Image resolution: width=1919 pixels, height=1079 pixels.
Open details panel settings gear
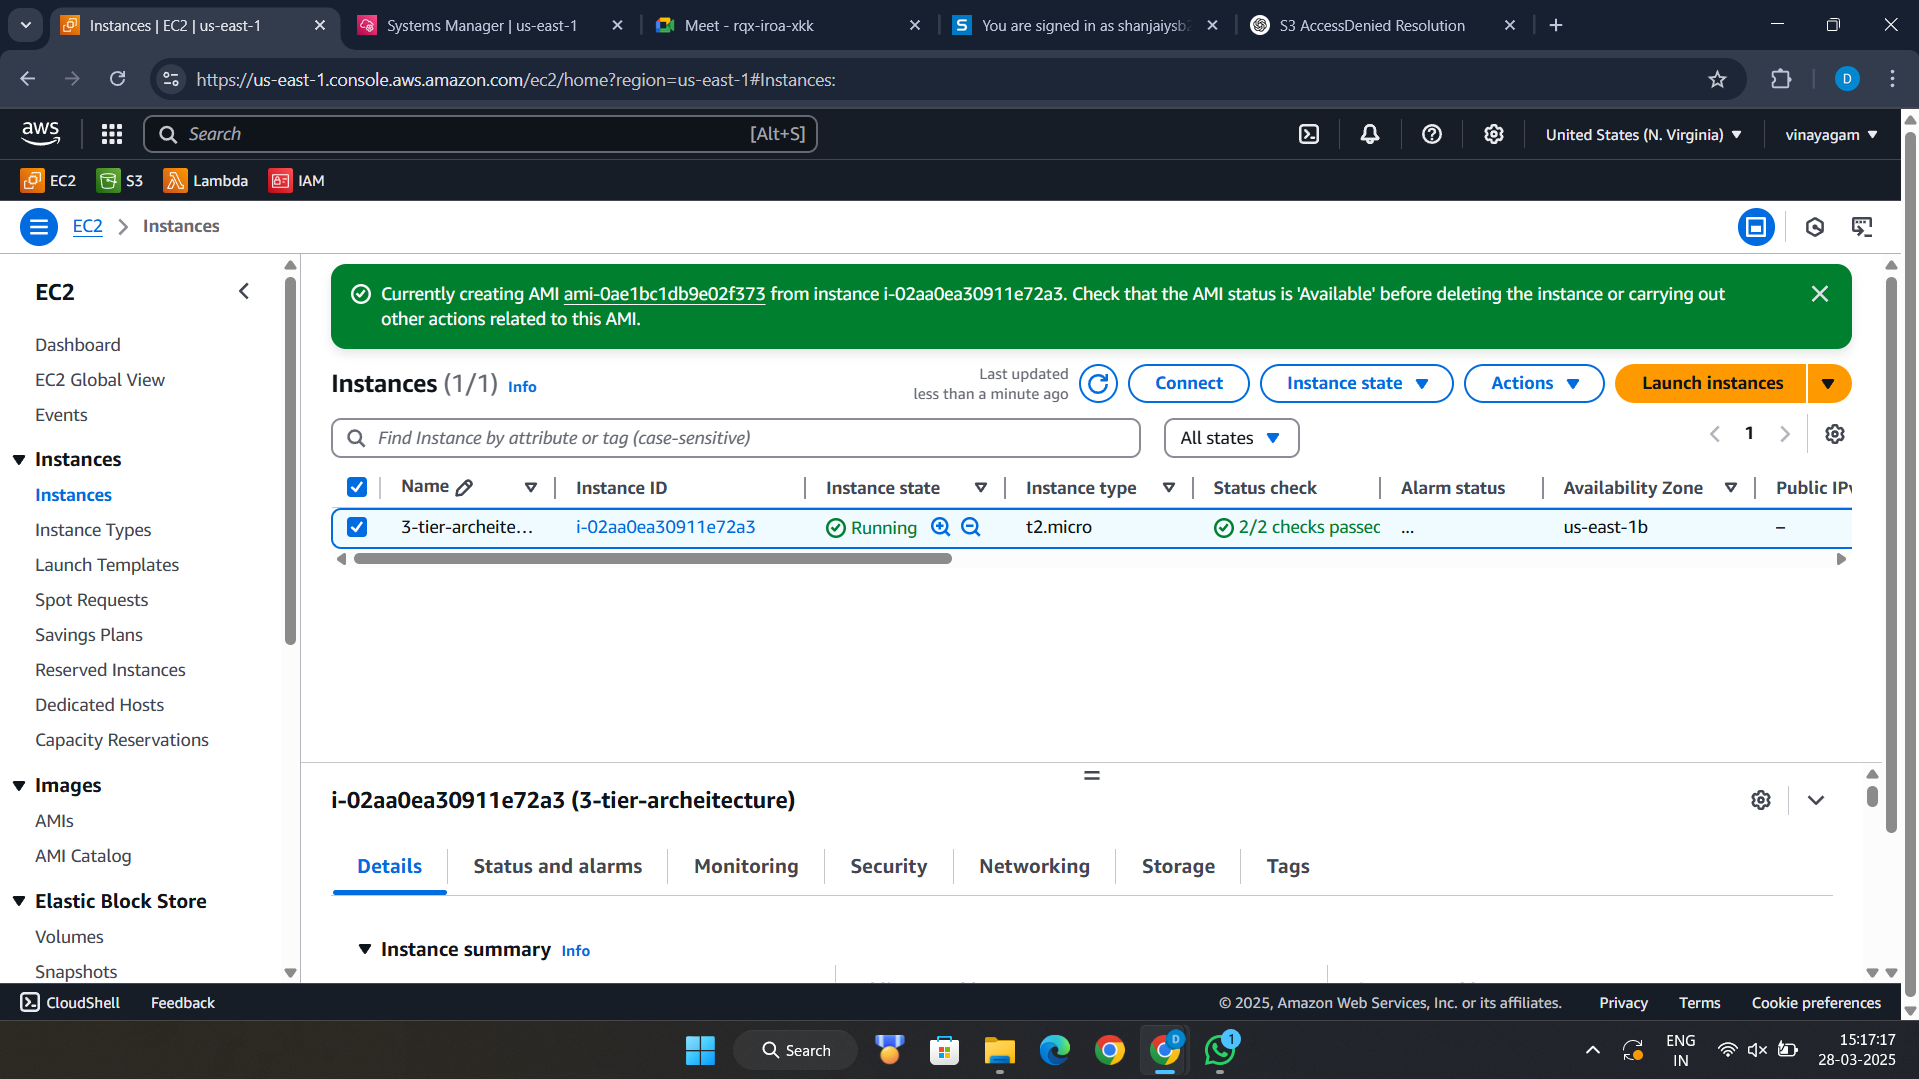[1761, 800]
